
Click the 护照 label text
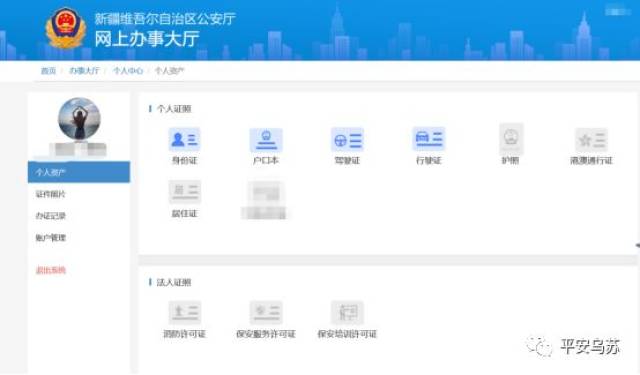pyautogui.click(x=510, y=161)
